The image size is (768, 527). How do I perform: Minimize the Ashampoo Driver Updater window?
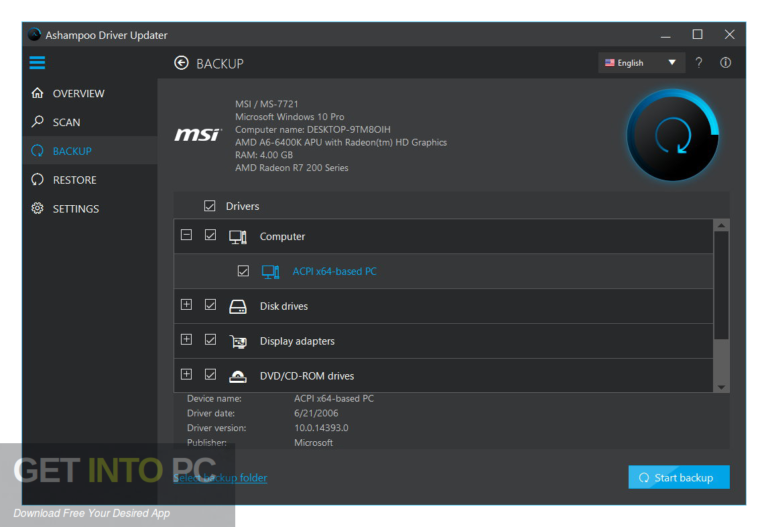pyautogui.click(x=666, y=35)
